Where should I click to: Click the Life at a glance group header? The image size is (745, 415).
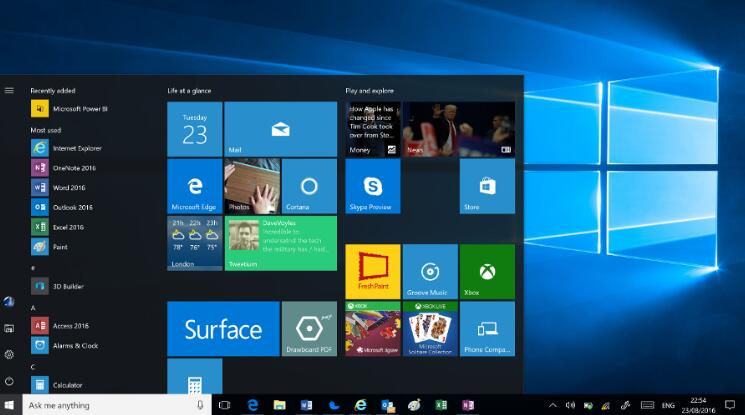(189, 91)
